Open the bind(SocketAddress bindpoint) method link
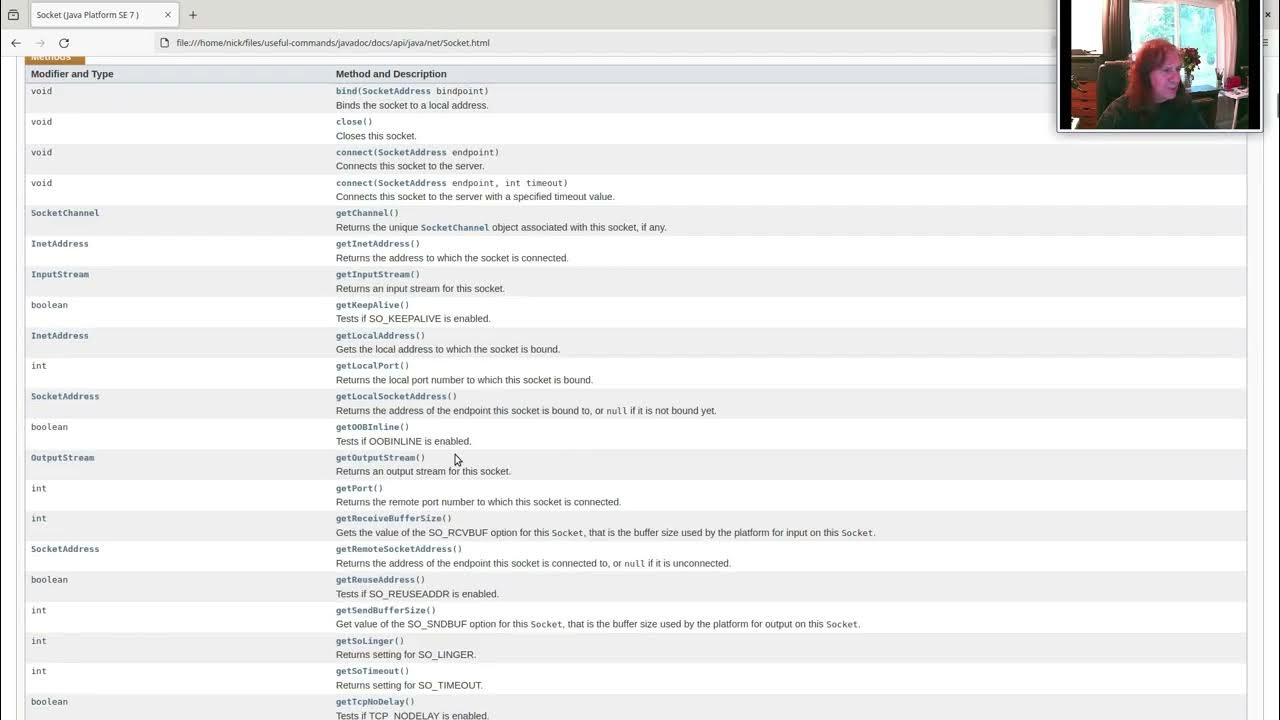The height and width of the screenshot is (720, 1280). (x=412, y=91)
